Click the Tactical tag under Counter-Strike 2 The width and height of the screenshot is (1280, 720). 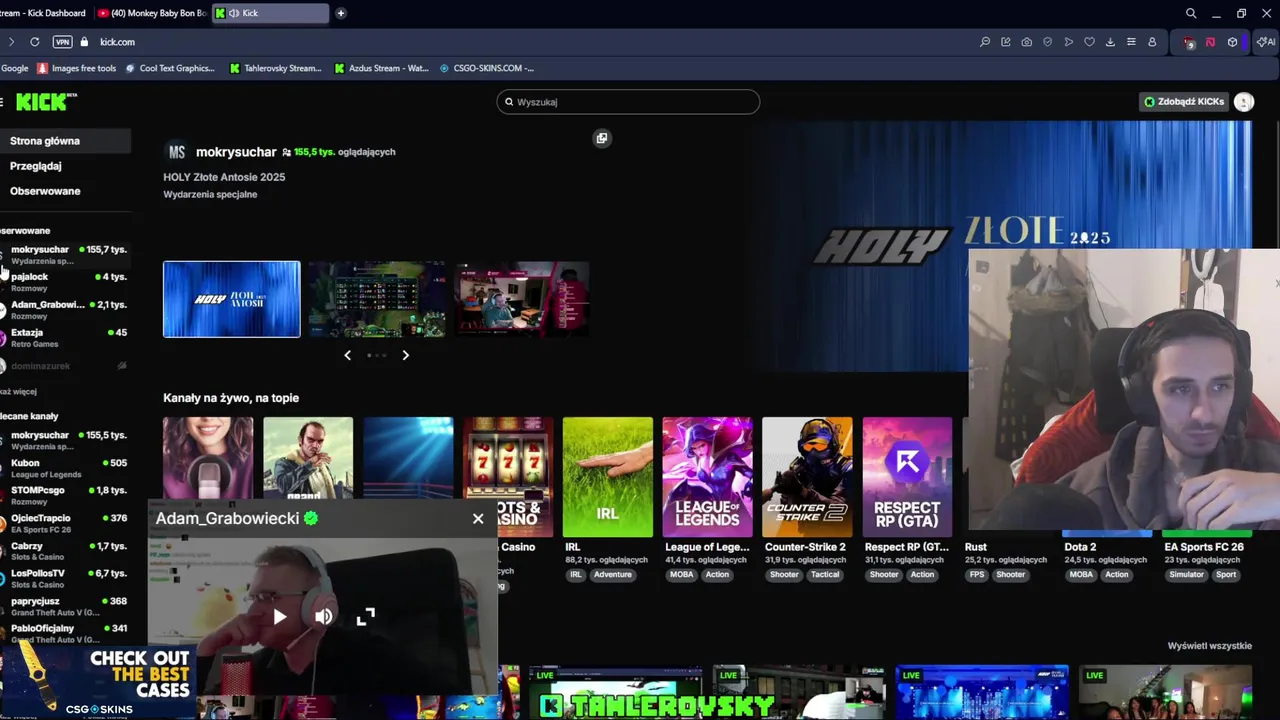tap(825, 575)
